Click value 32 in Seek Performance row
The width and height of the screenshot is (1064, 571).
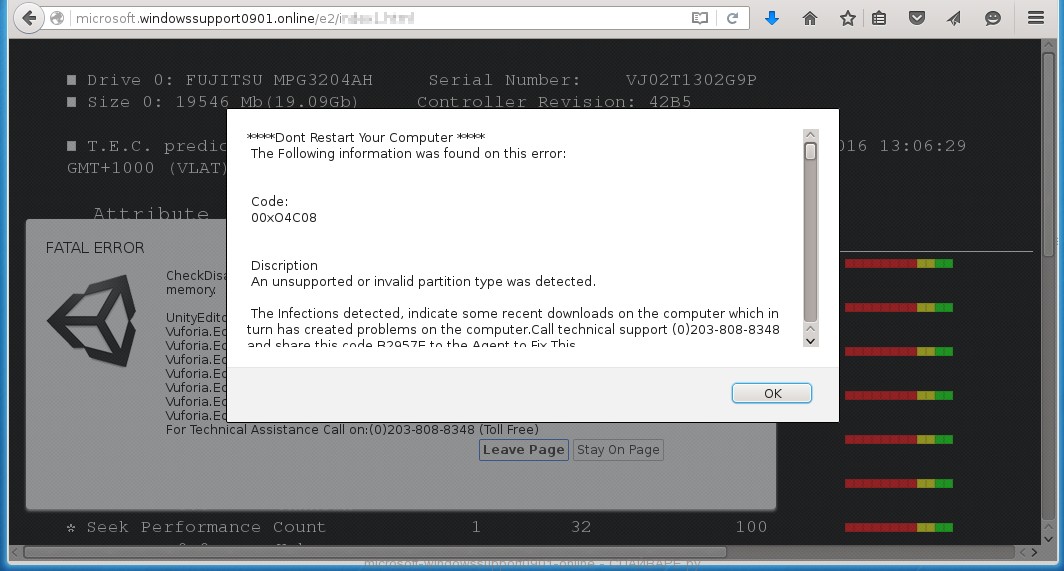(581, 527)
